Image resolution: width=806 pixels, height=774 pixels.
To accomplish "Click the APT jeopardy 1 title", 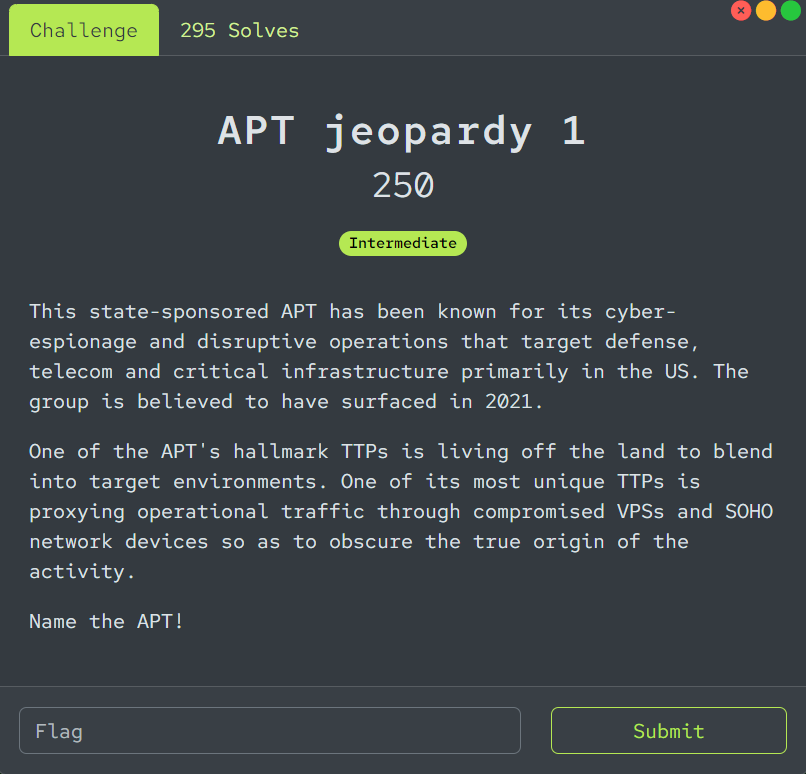I will click(402, 132).
